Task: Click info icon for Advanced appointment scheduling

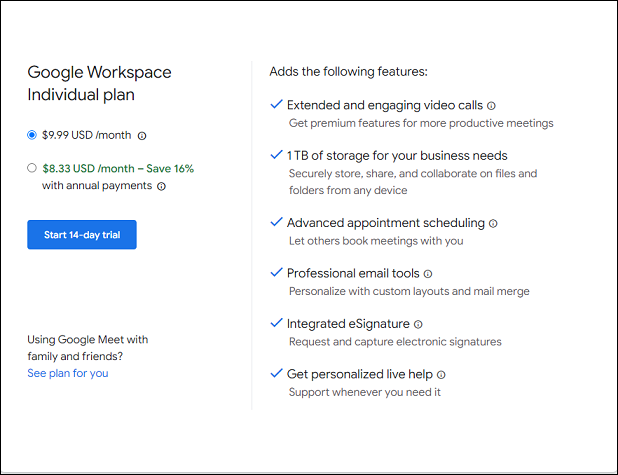Action: pyautogui.click(x=493, y=224)
